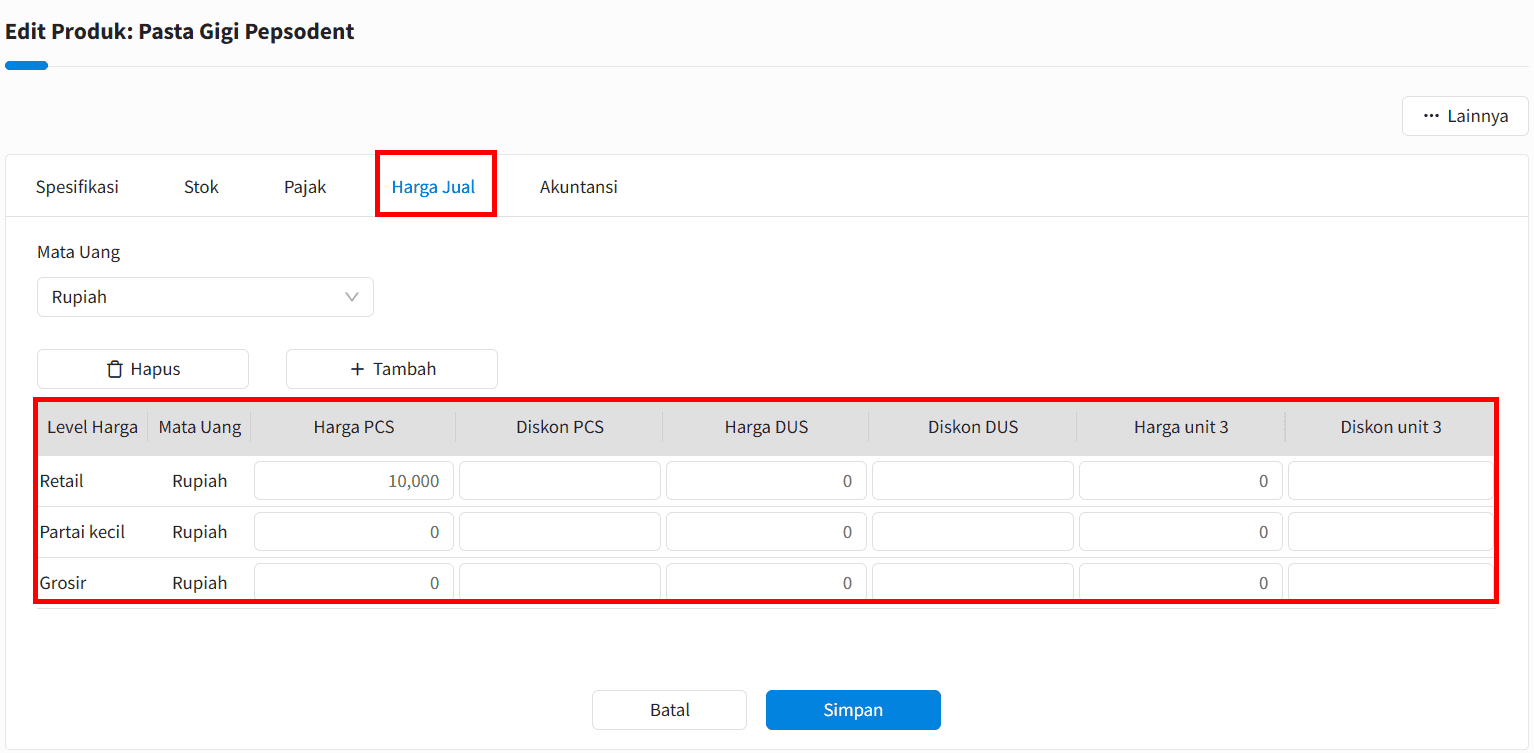The height and width of the screenshot is (753, 1534).
Task: Edit Retail Harga PCS field showing 10,000
Action: tap(354, 481)
